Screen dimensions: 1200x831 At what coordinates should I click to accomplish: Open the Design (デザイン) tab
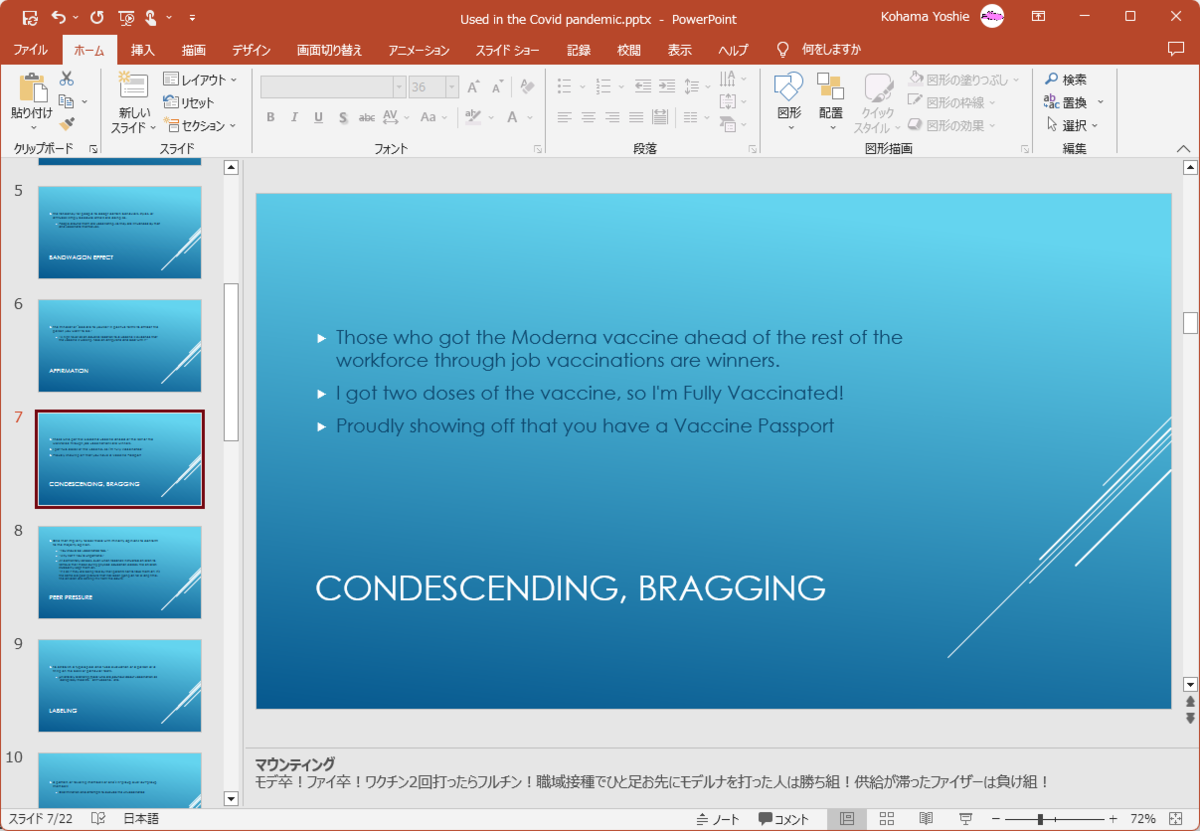[252, 50]
